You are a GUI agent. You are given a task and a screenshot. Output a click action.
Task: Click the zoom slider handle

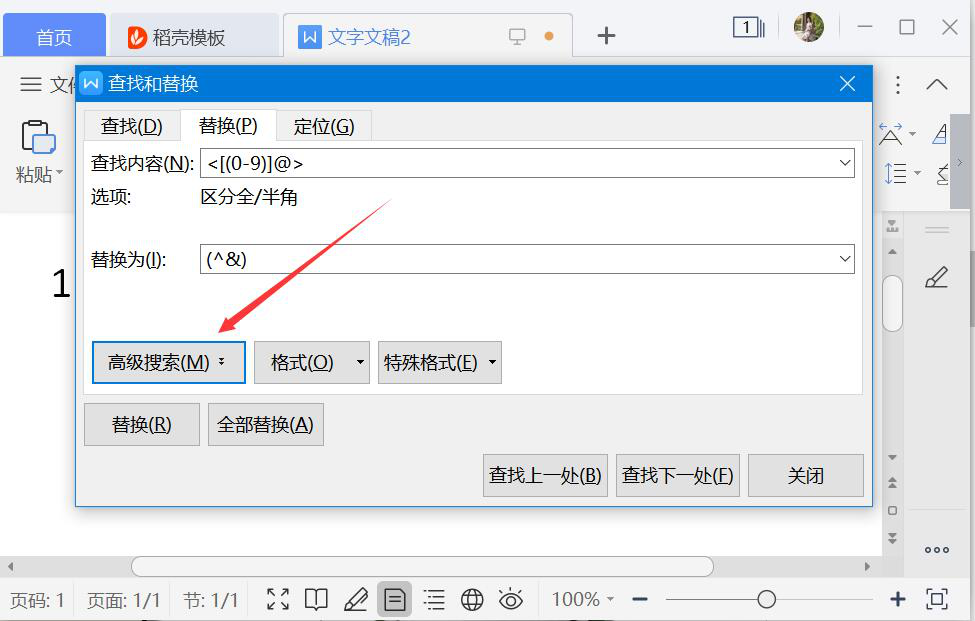[x=767, y=599]
